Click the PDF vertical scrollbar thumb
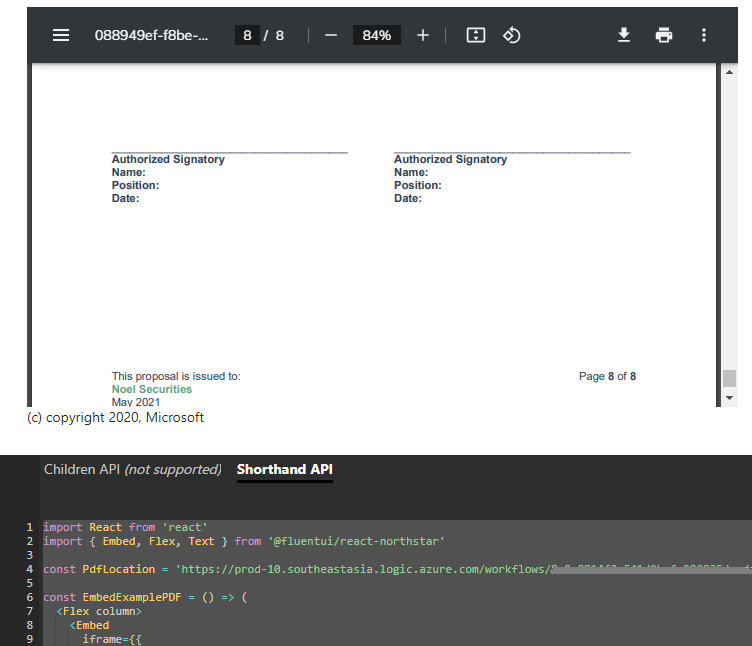The width and height of the screenshot is (752, 646). [x=729, y=378]
